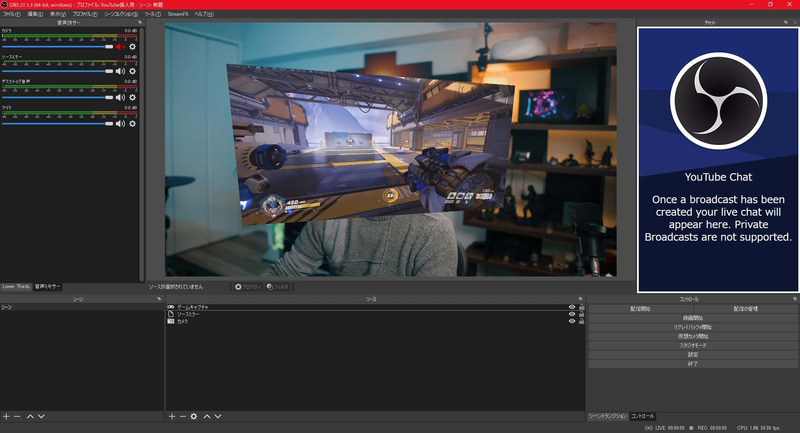Open the 編集 menu
The width and height of the screenshot is (800, 433).
(35, 14)
